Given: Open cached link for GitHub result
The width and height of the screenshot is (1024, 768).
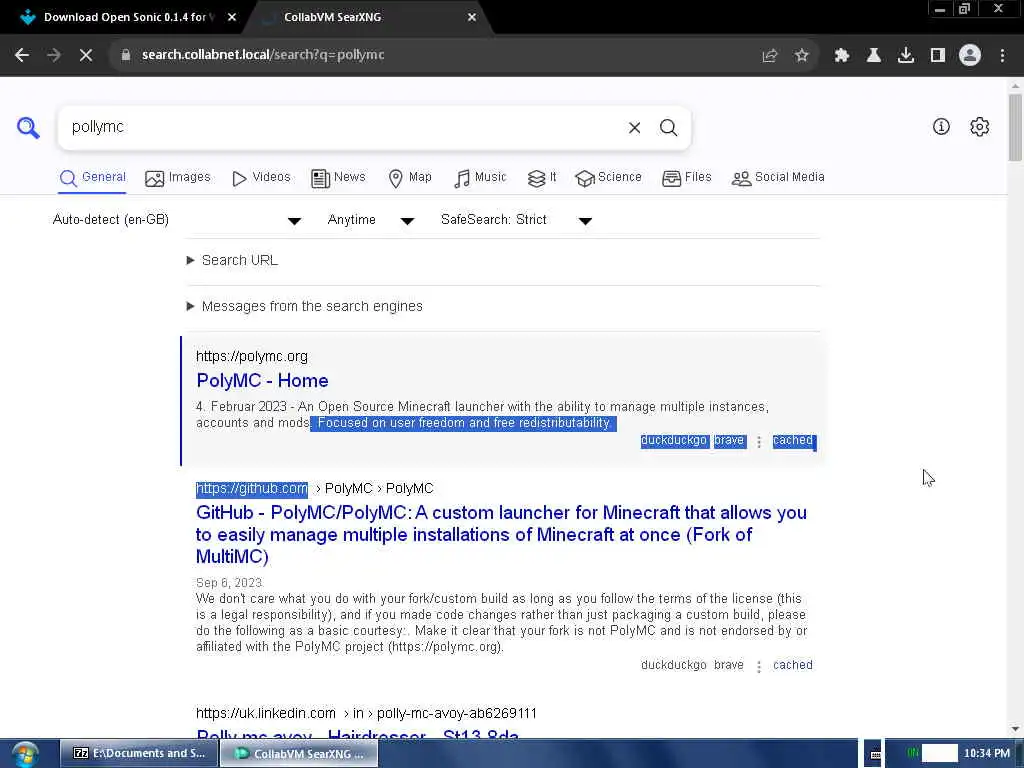Looking at the screenshot, I should [x=793, y=665].
